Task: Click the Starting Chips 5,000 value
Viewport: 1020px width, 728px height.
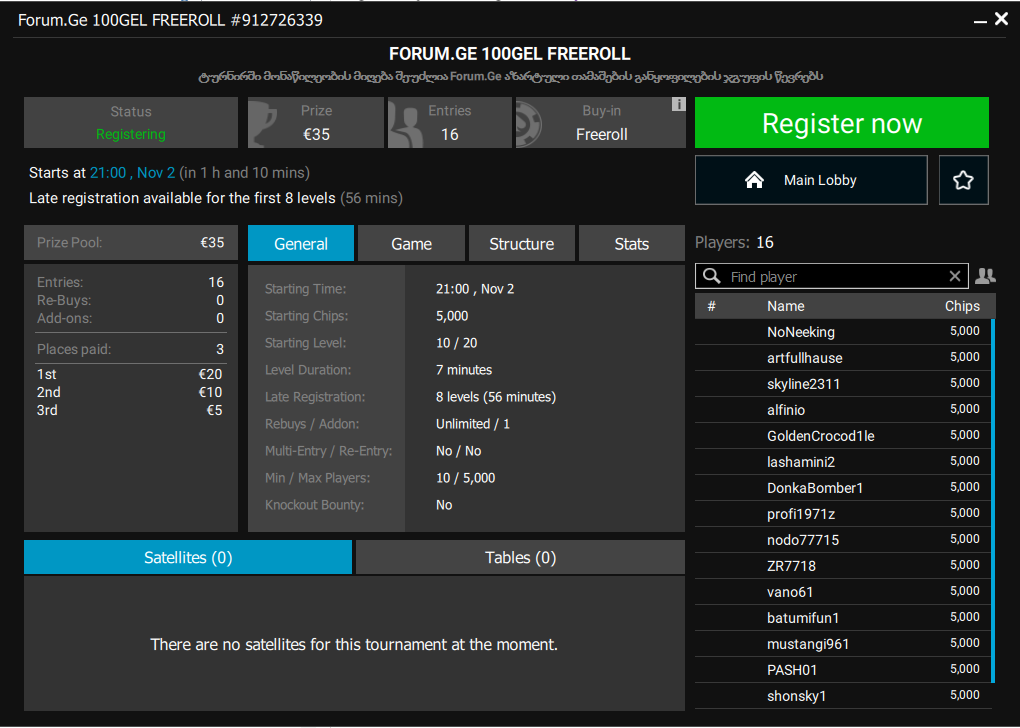Action: pos(452,316)
